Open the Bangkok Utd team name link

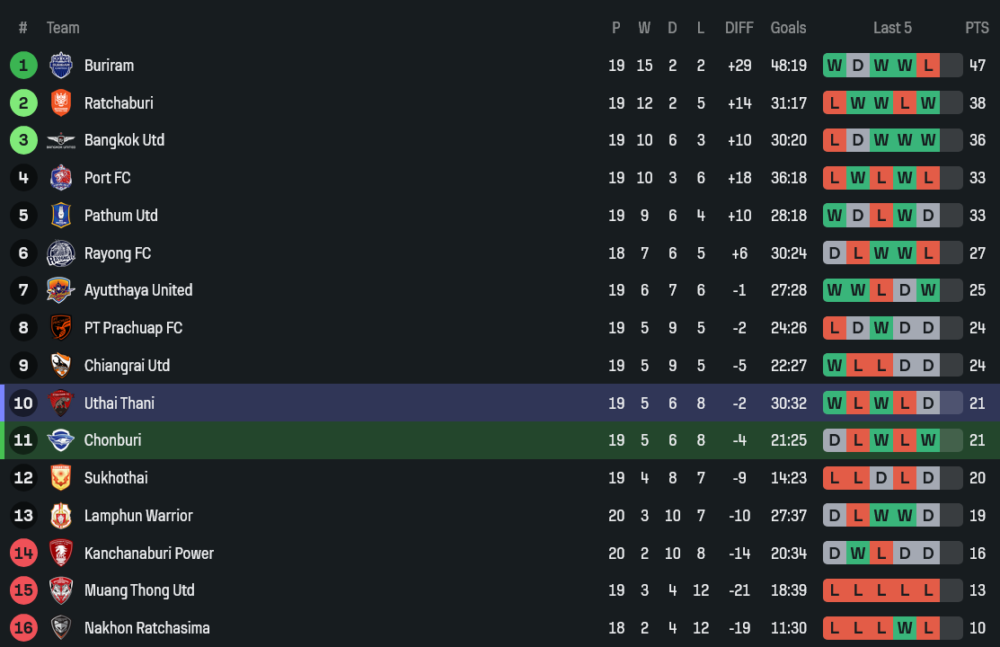124,140
